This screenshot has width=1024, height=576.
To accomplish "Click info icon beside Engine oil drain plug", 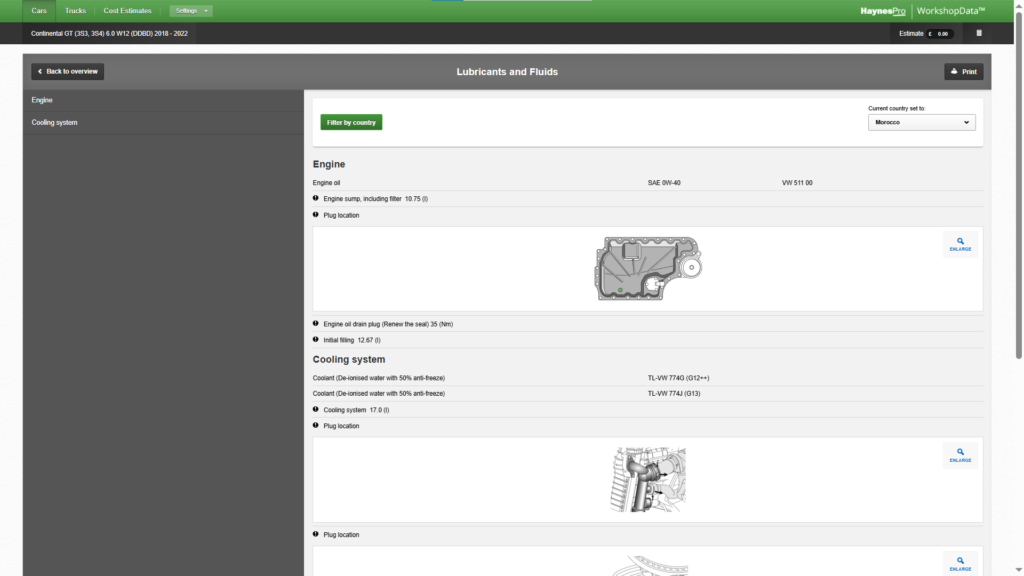I will [x=315, y=323].
